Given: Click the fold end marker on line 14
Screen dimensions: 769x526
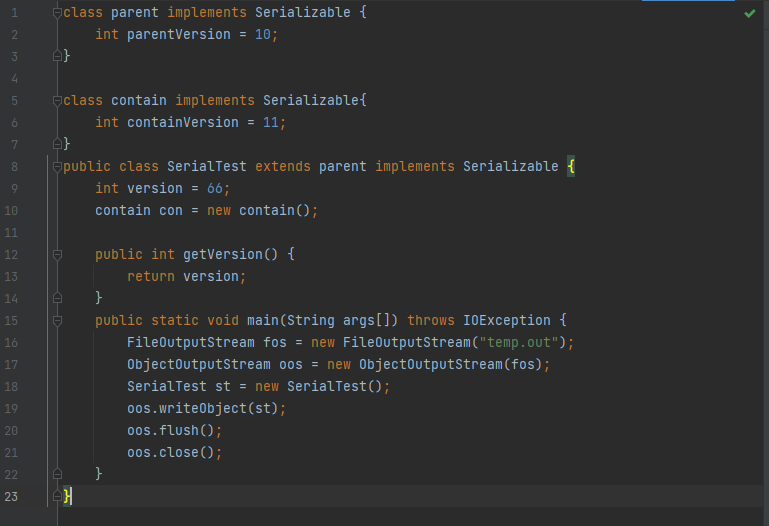Looking at the screenshot, I should (x=58, y=299).
